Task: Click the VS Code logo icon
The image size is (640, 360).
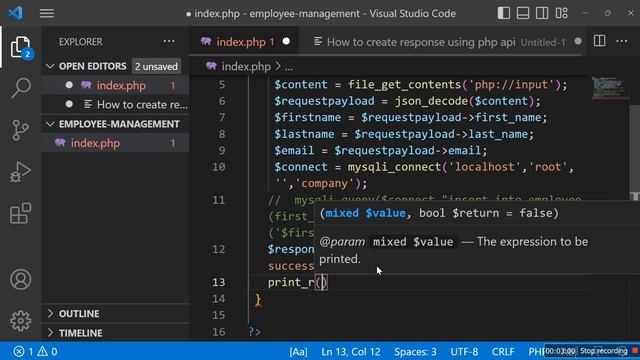Action: (16, 13)
